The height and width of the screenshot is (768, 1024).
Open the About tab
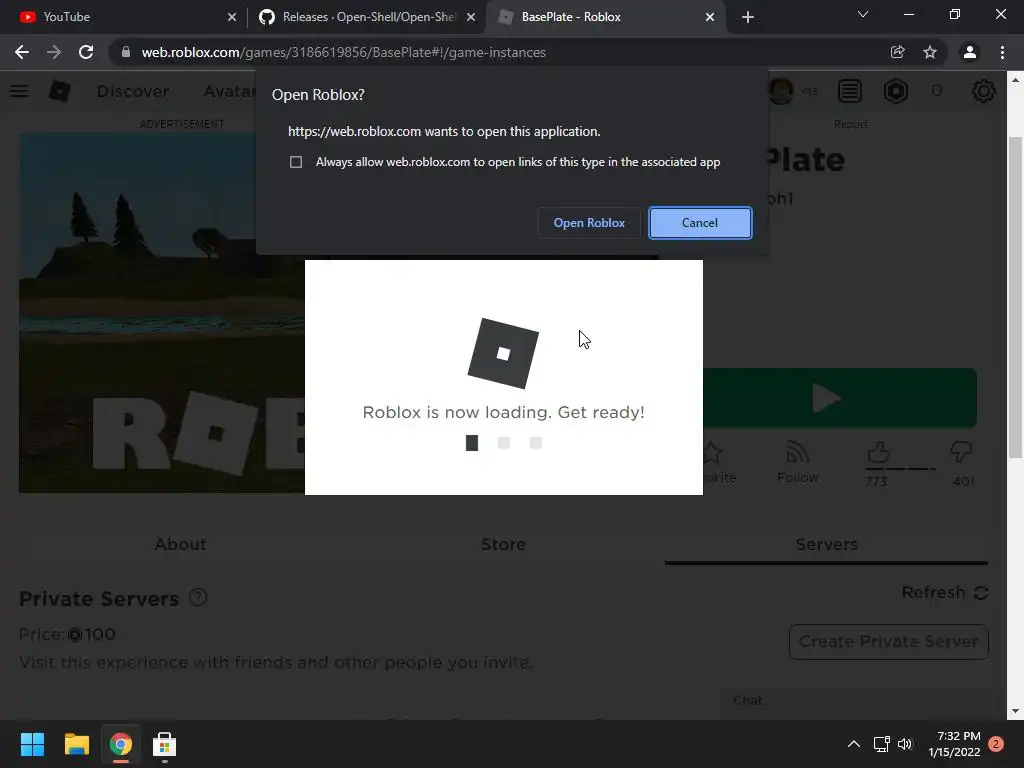180,544
